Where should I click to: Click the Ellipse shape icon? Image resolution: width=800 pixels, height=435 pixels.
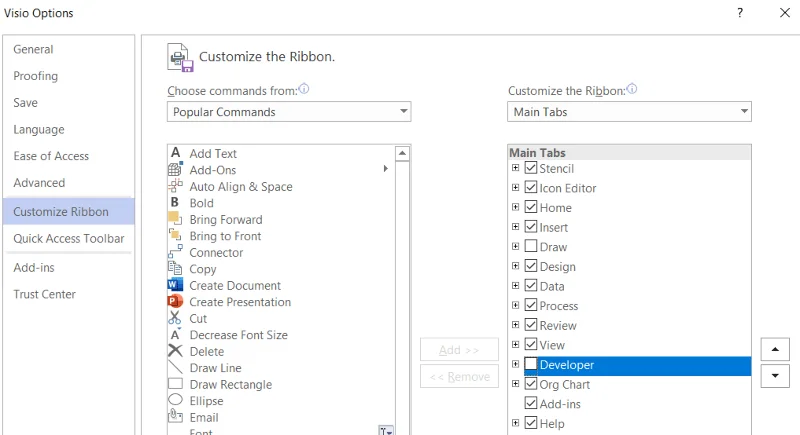coord(175,399)
